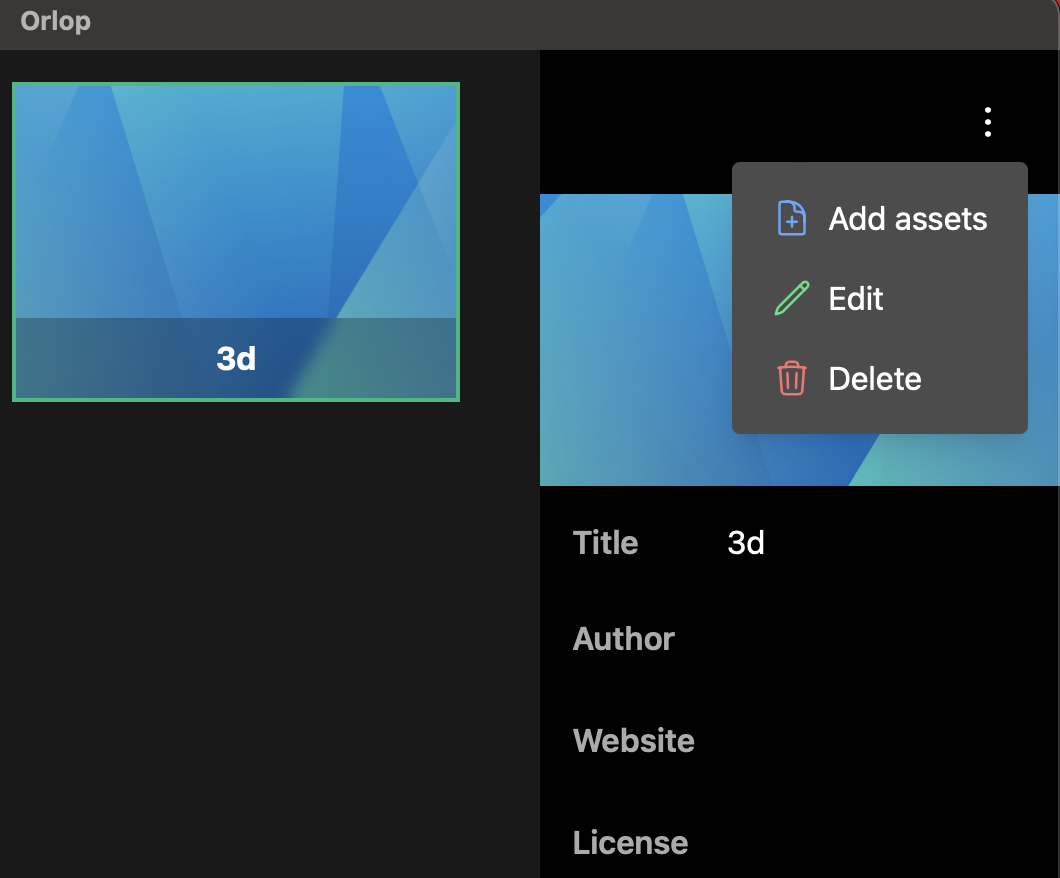Screen dimensions: 1060x878
Task: Click the green pencil Edit icon
Action: 792,298
